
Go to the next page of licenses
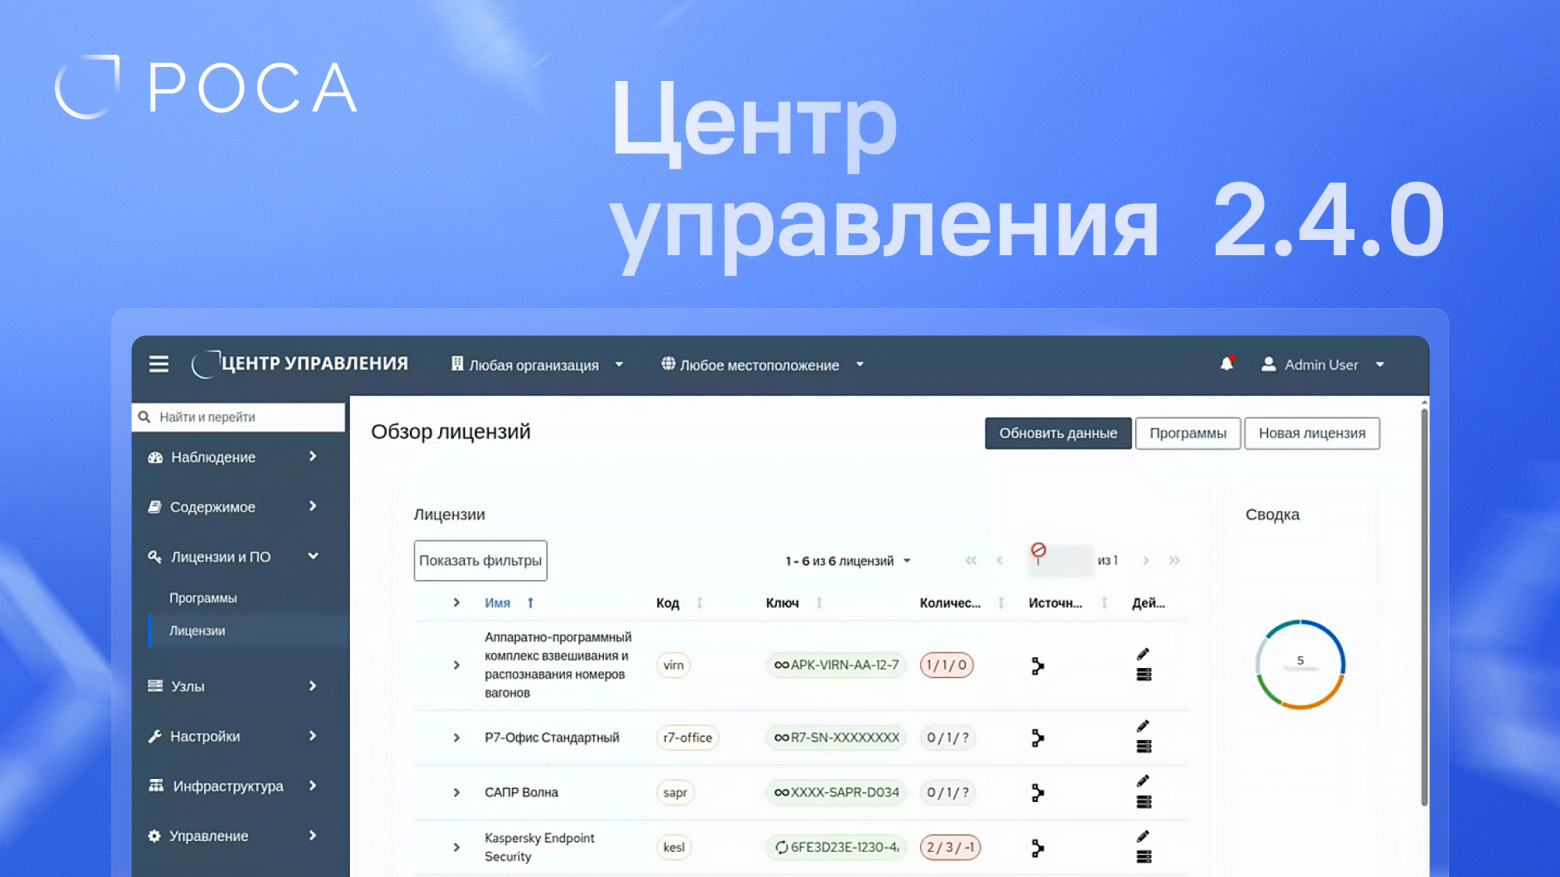coord(1146,561)
